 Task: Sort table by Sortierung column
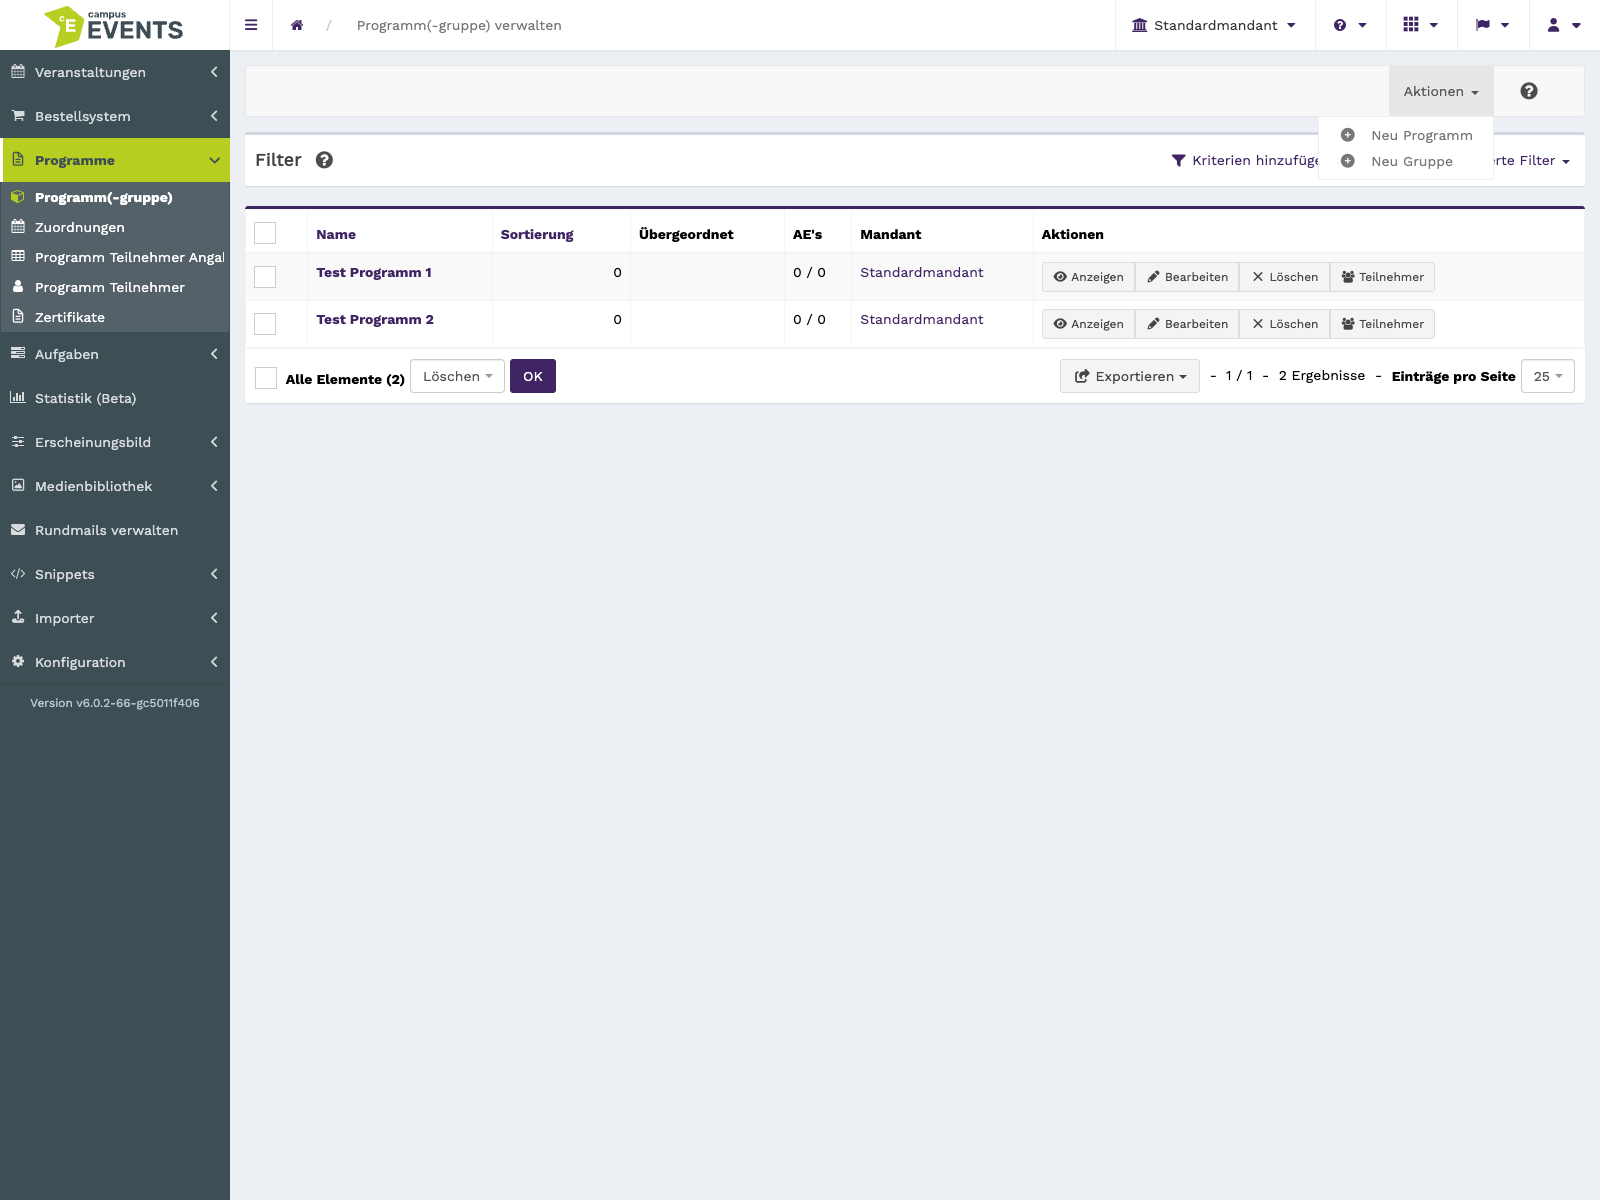tap(537, 234)
